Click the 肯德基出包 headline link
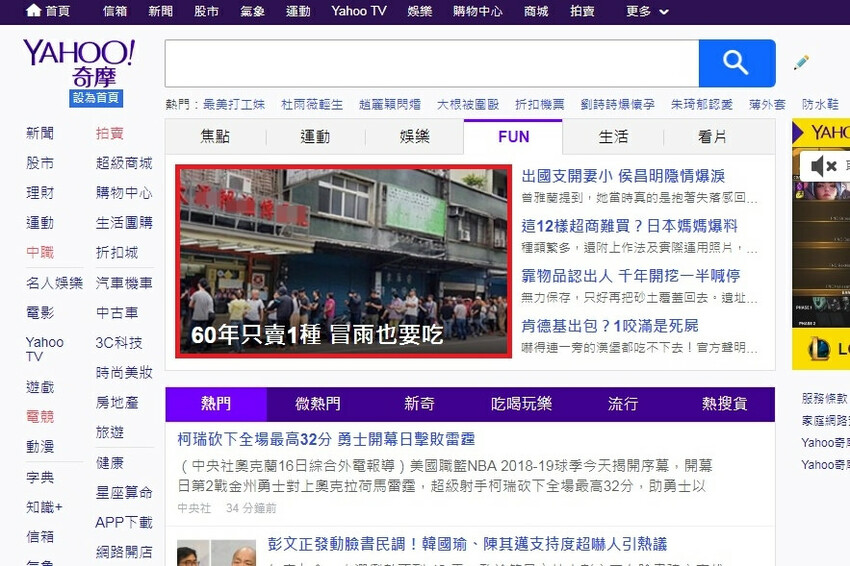 tap(610, 326)
